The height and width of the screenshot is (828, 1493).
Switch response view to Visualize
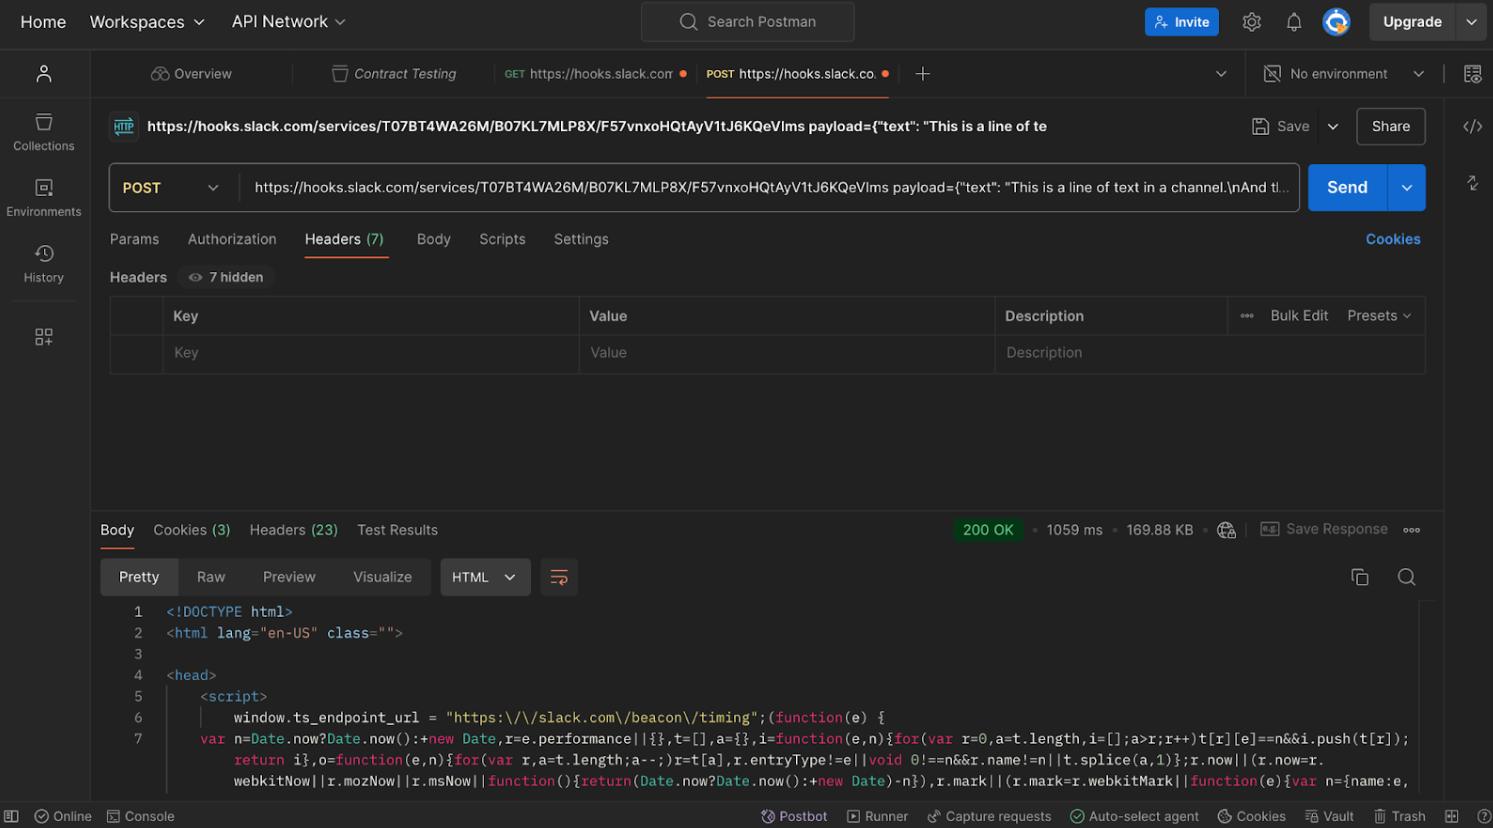(382, 577)
